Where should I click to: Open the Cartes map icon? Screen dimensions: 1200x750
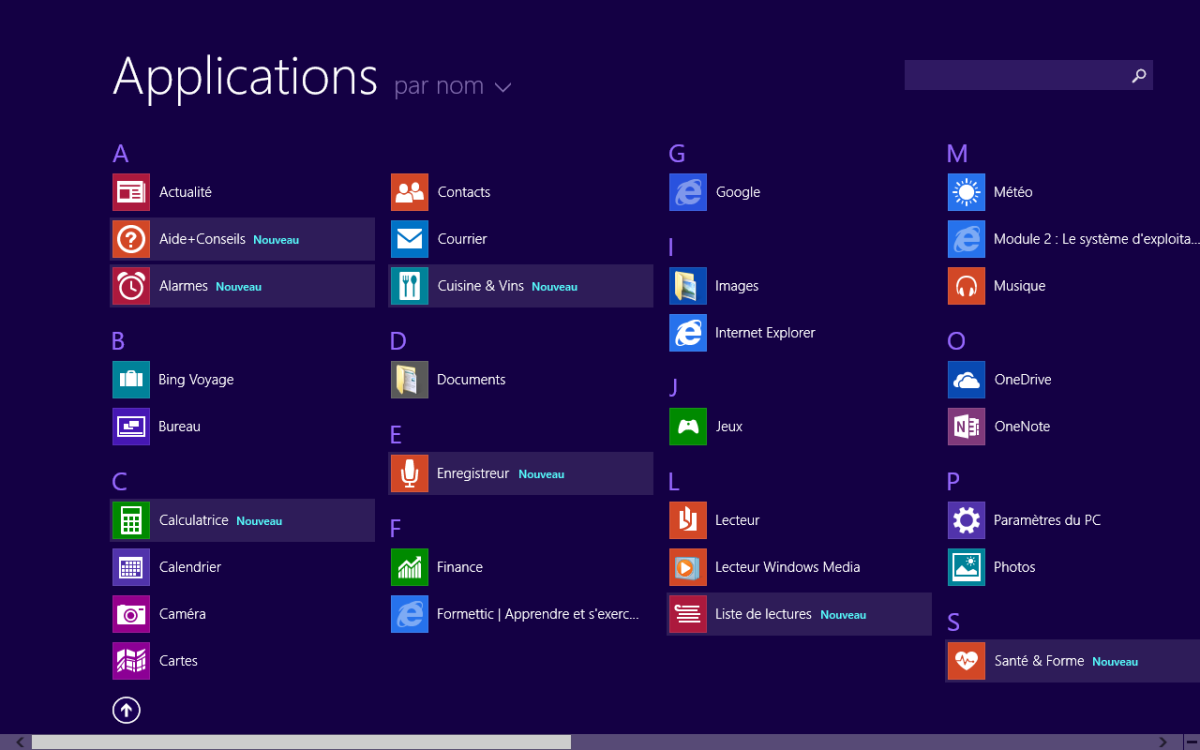pyautogui.click(x=131, y=661)
